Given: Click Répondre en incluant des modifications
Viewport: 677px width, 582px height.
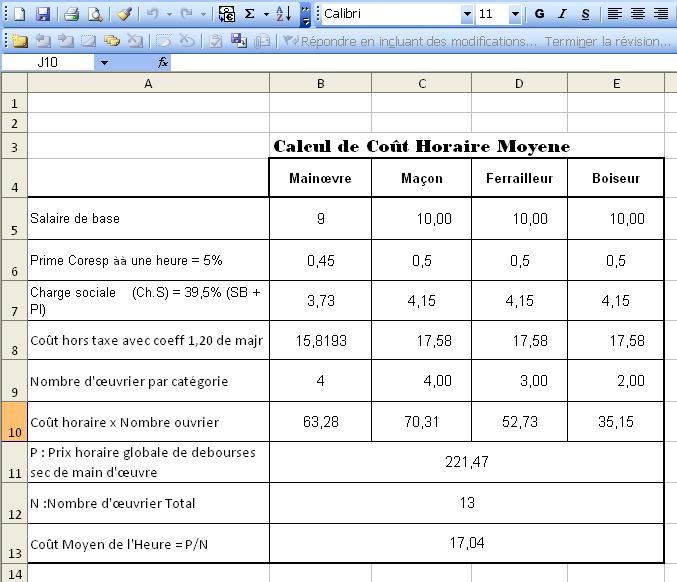Looking at the screenshot, I should 409,41.
